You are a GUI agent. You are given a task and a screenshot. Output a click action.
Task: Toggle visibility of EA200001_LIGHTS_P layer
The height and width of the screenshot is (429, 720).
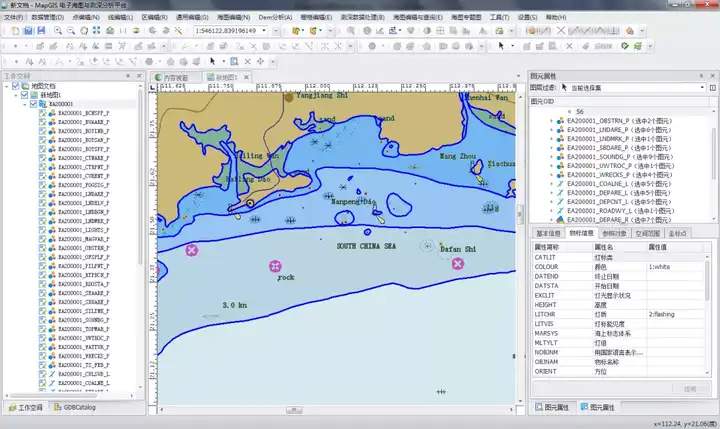coord(42,230)
